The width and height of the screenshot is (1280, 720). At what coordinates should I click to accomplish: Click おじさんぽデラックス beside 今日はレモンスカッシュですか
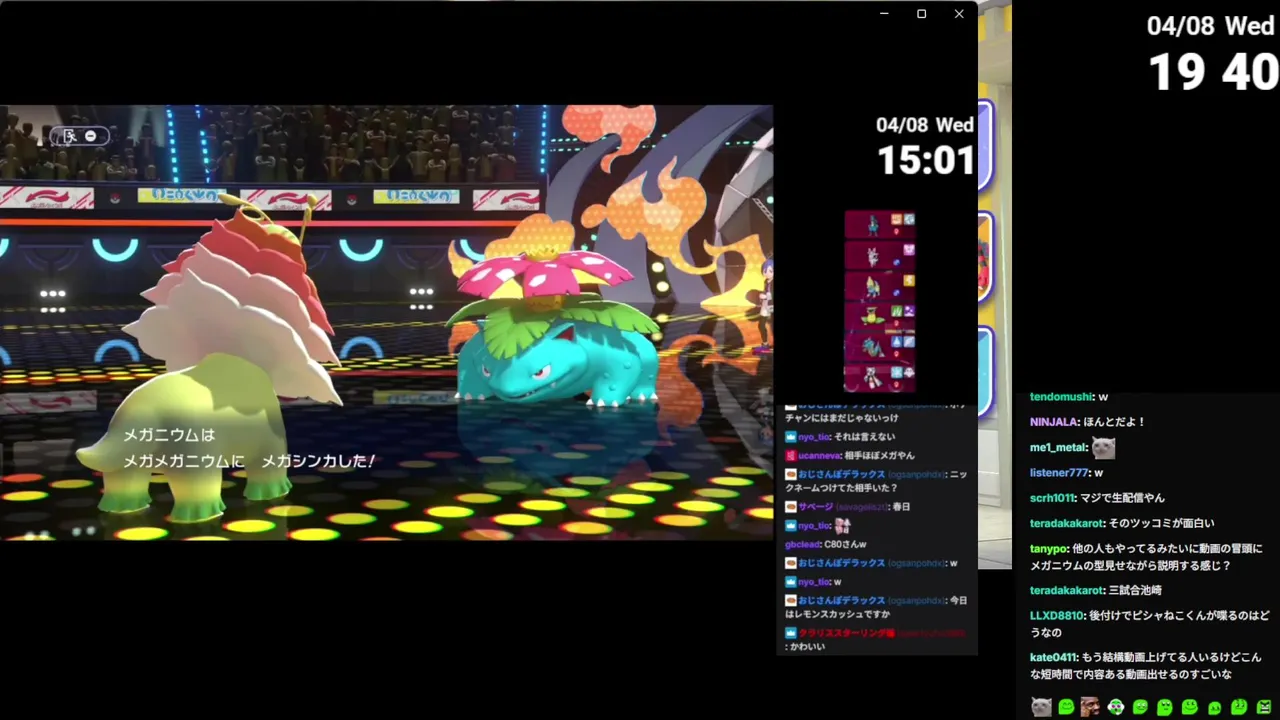[x=842, y=601]
